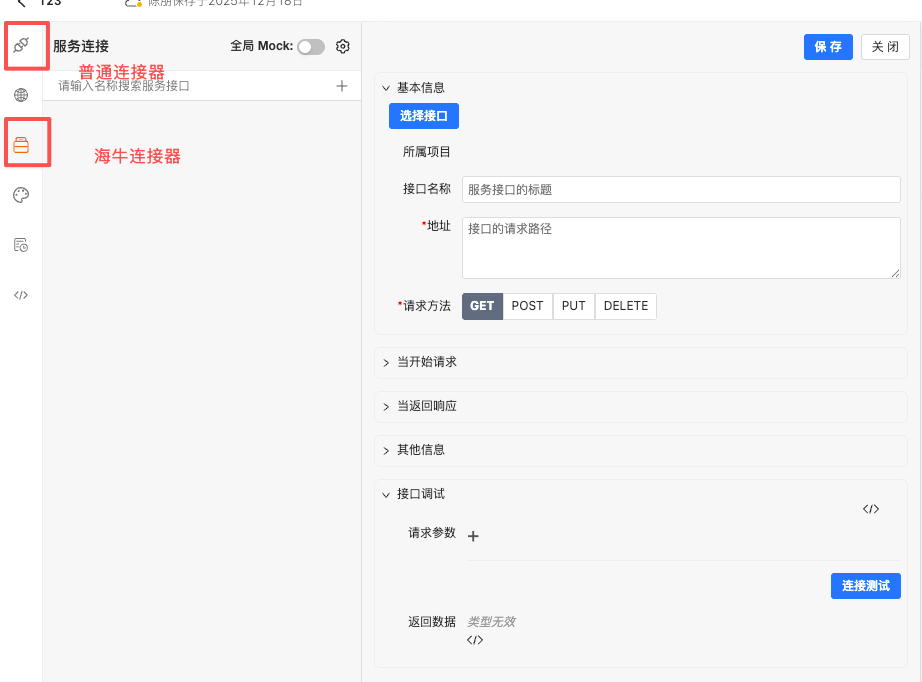Open the orange Hainiu connector icon
This screenshot has width=922, height=682.
(x=21, y=145)
